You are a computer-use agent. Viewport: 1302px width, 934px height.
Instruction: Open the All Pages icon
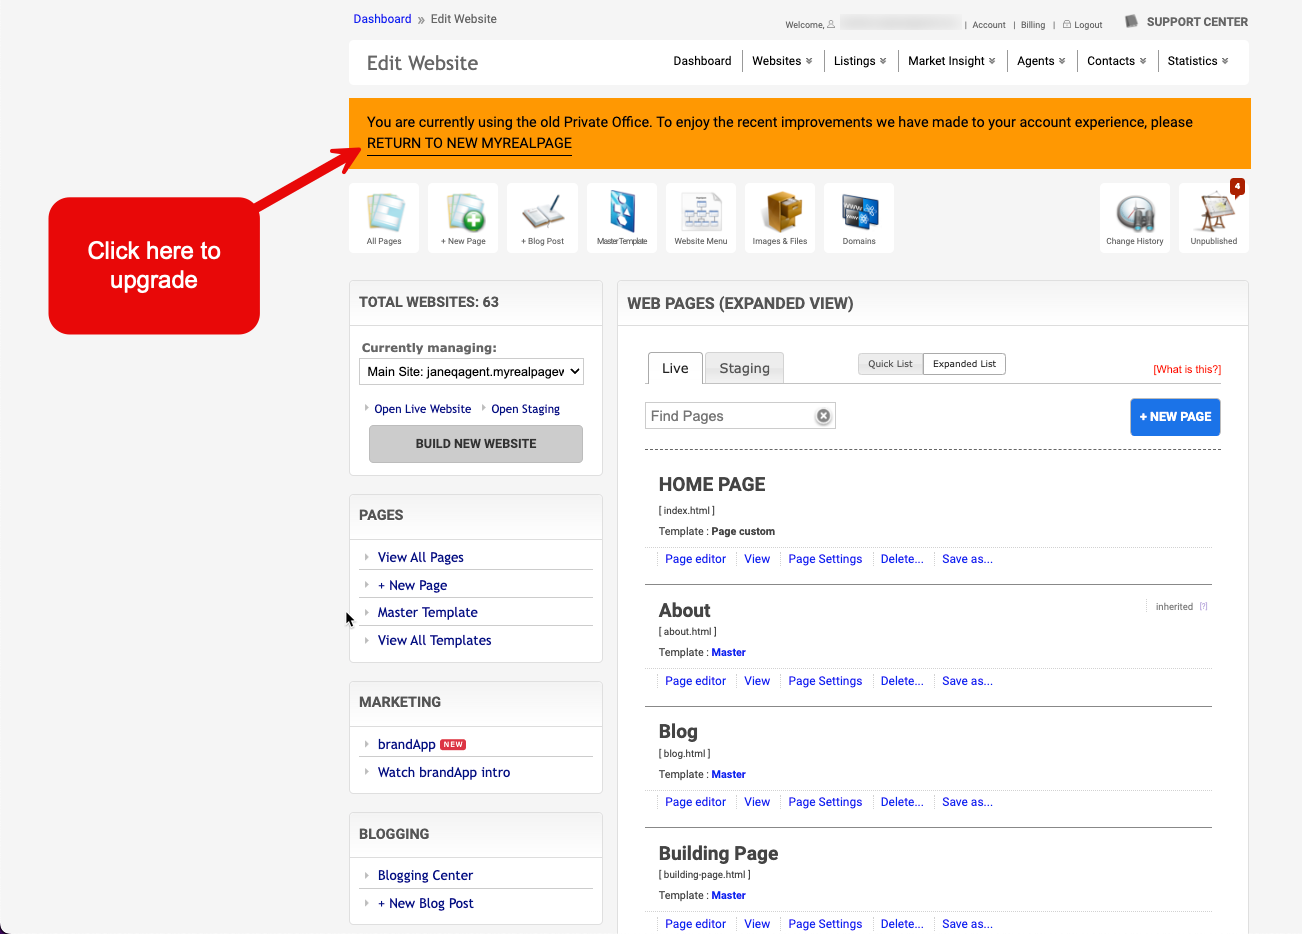tap(384, 217)
